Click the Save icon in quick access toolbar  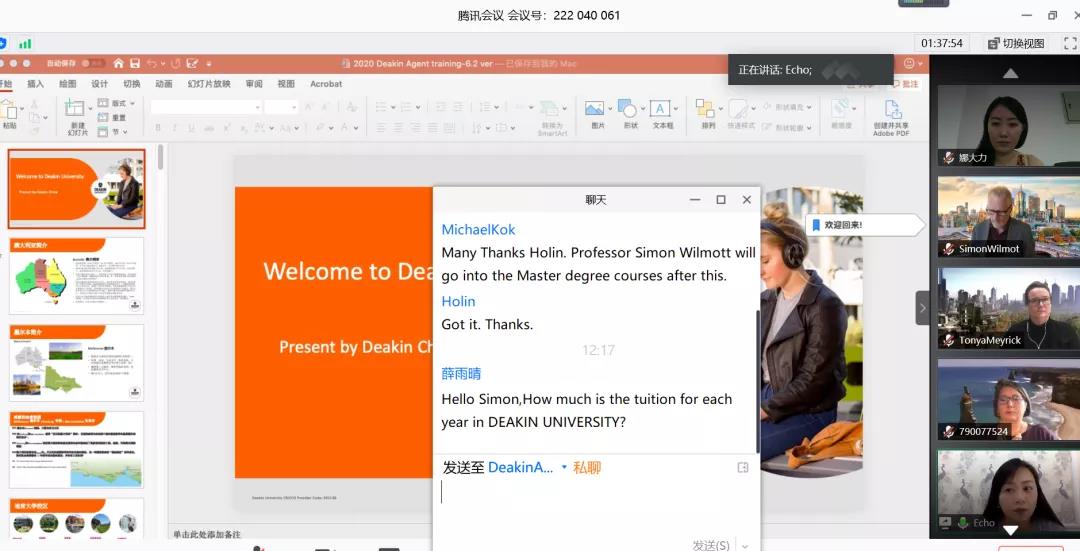pyautogui.click(x=135, y=64)
